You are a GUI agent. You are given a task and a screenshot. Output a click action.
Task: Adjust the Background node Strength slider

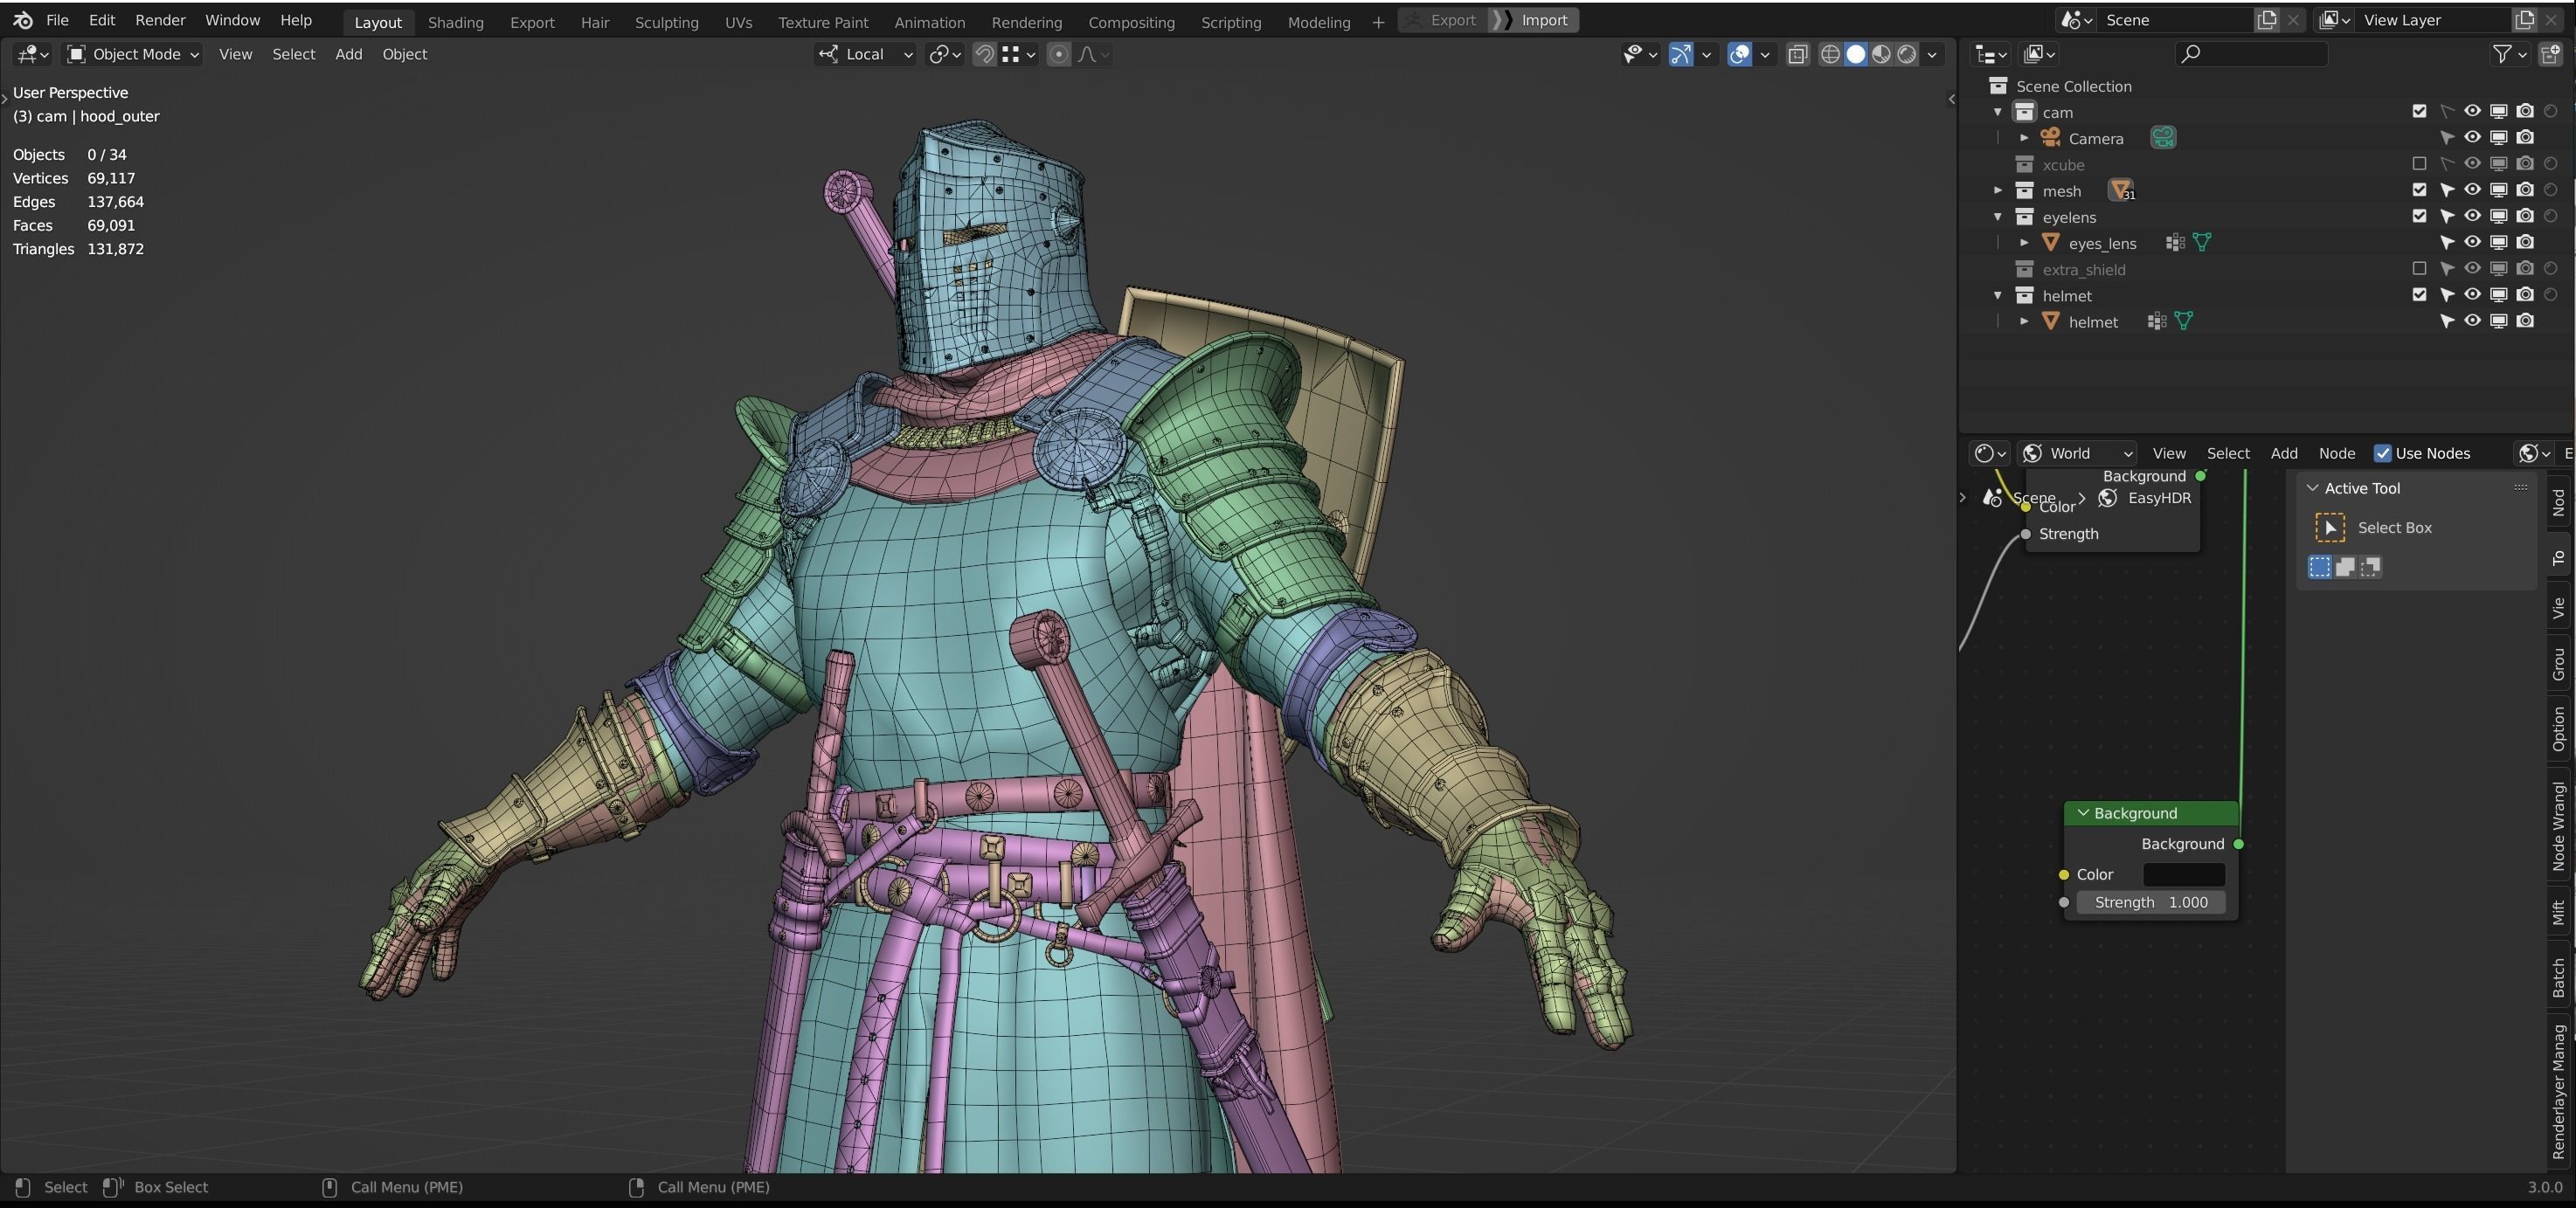(x=2151, y=902)
